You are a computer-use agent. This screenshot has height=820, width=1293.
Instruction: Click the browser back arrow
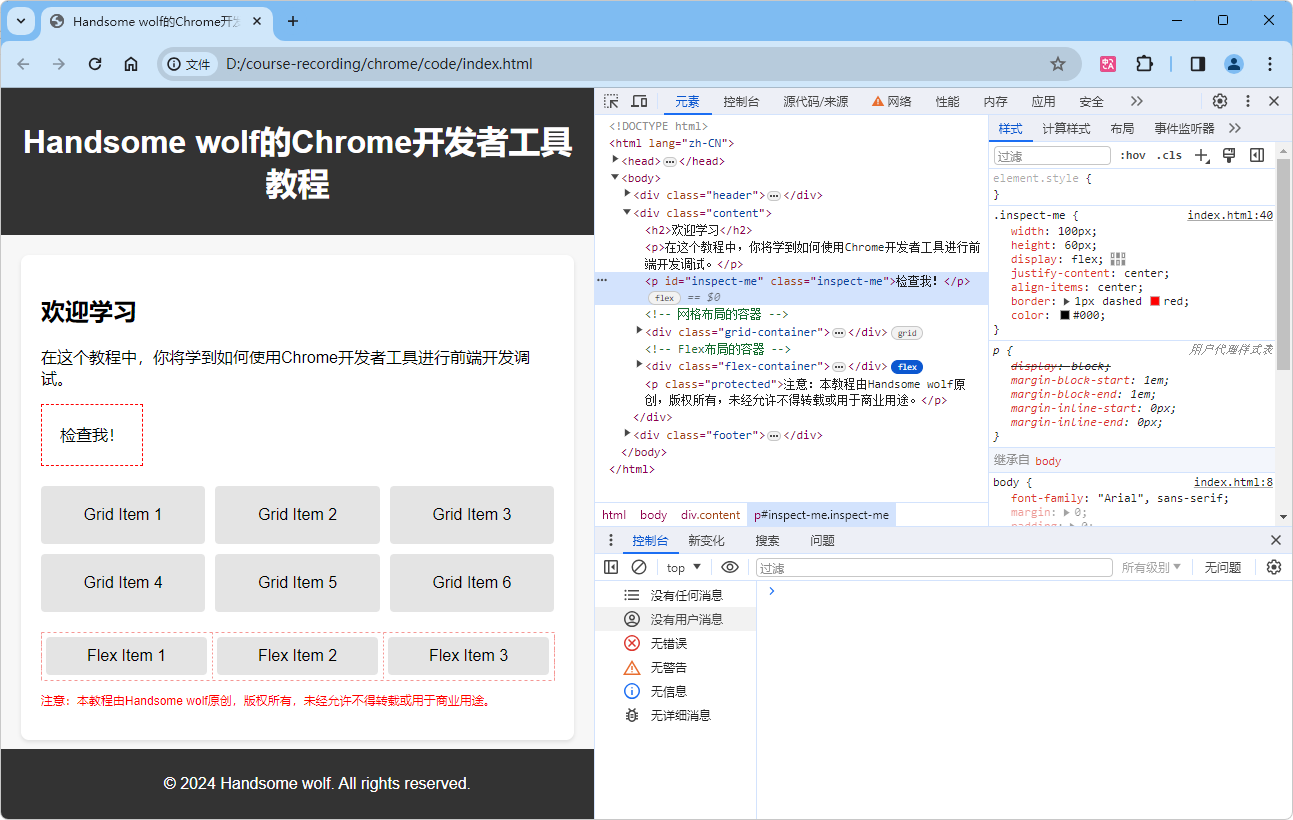click(24, 64)
